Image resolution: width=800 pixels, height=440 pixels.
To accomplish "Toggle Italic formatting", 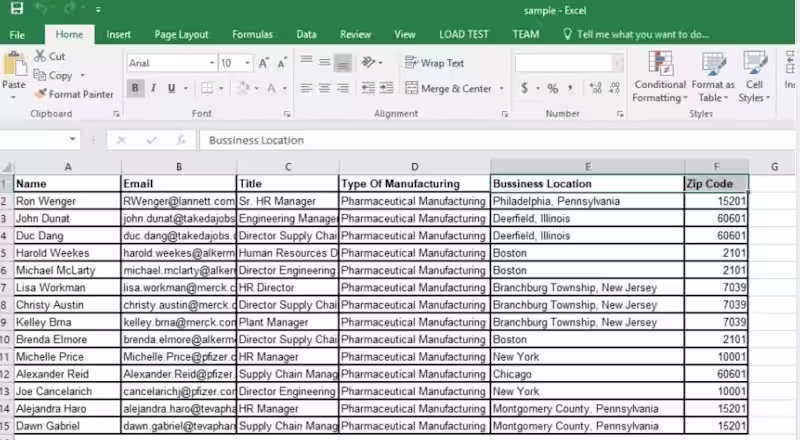I will tap(153, 88).
